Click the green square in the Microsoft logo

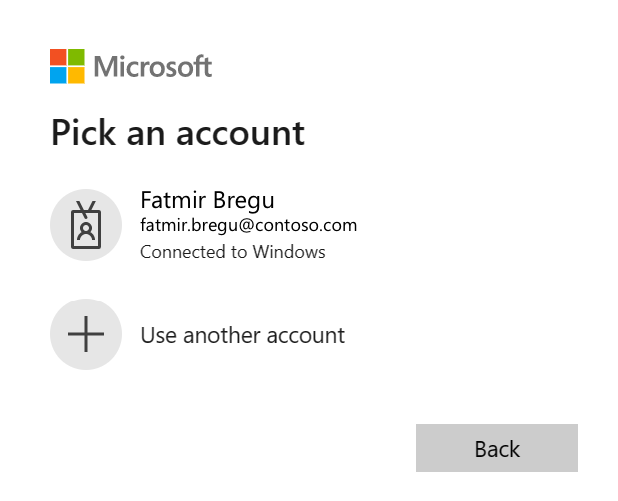pos(76,57)
